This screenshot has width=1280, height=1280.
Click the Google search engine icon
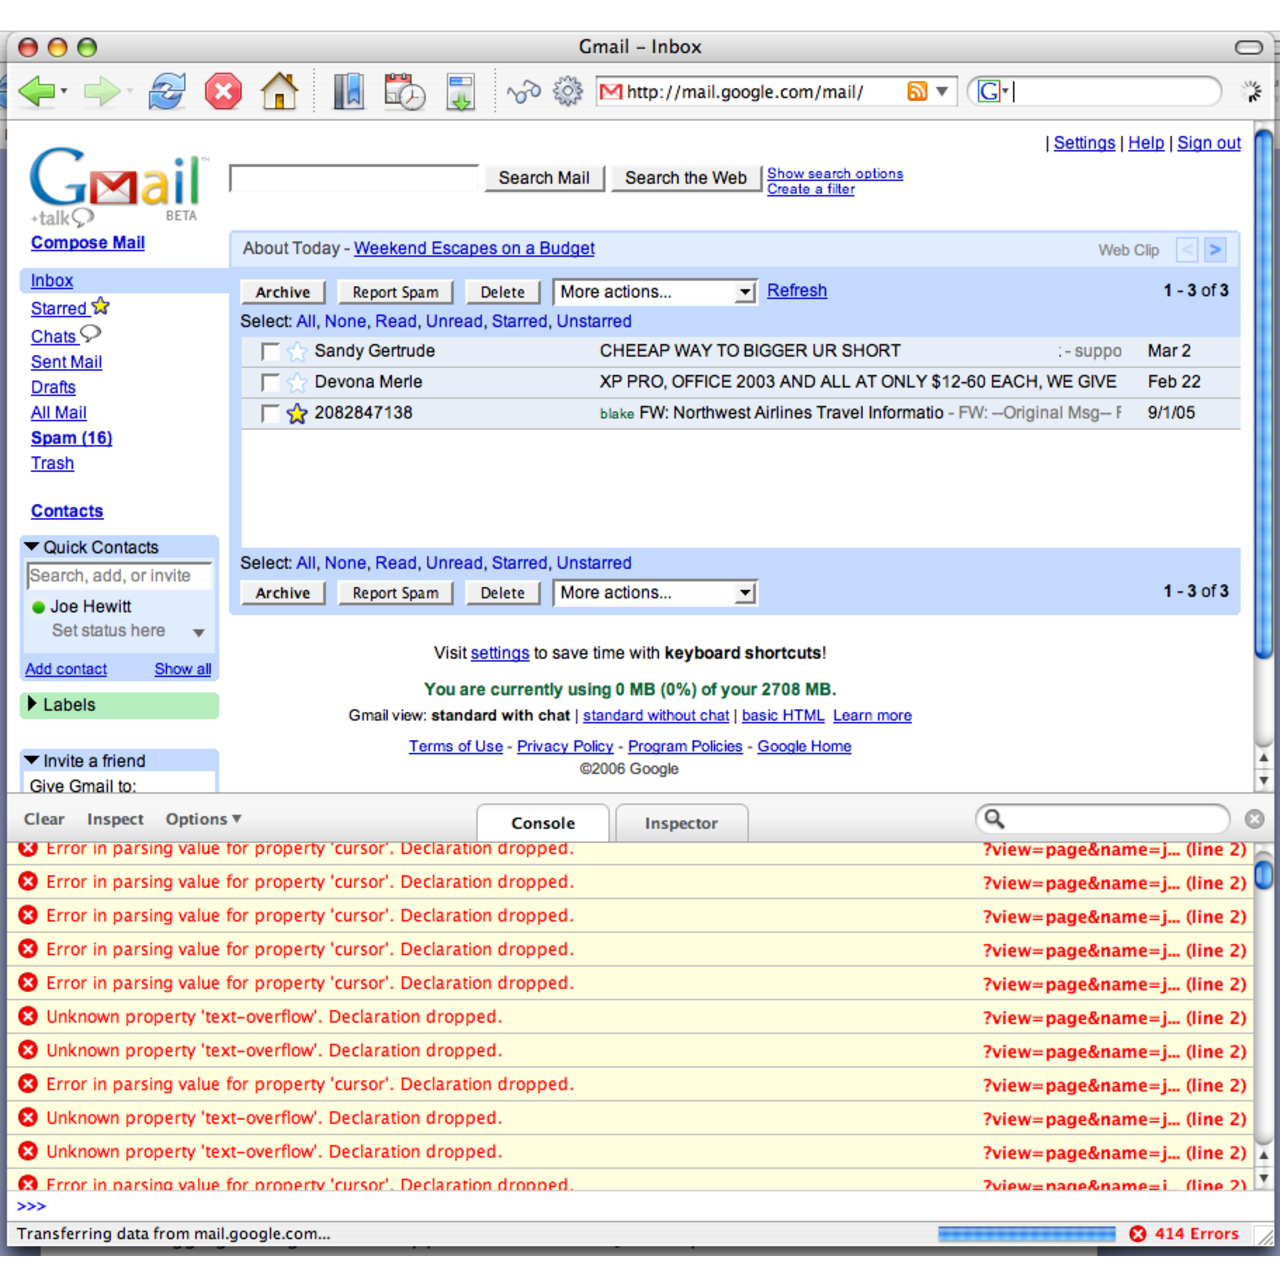click(989, 92)
